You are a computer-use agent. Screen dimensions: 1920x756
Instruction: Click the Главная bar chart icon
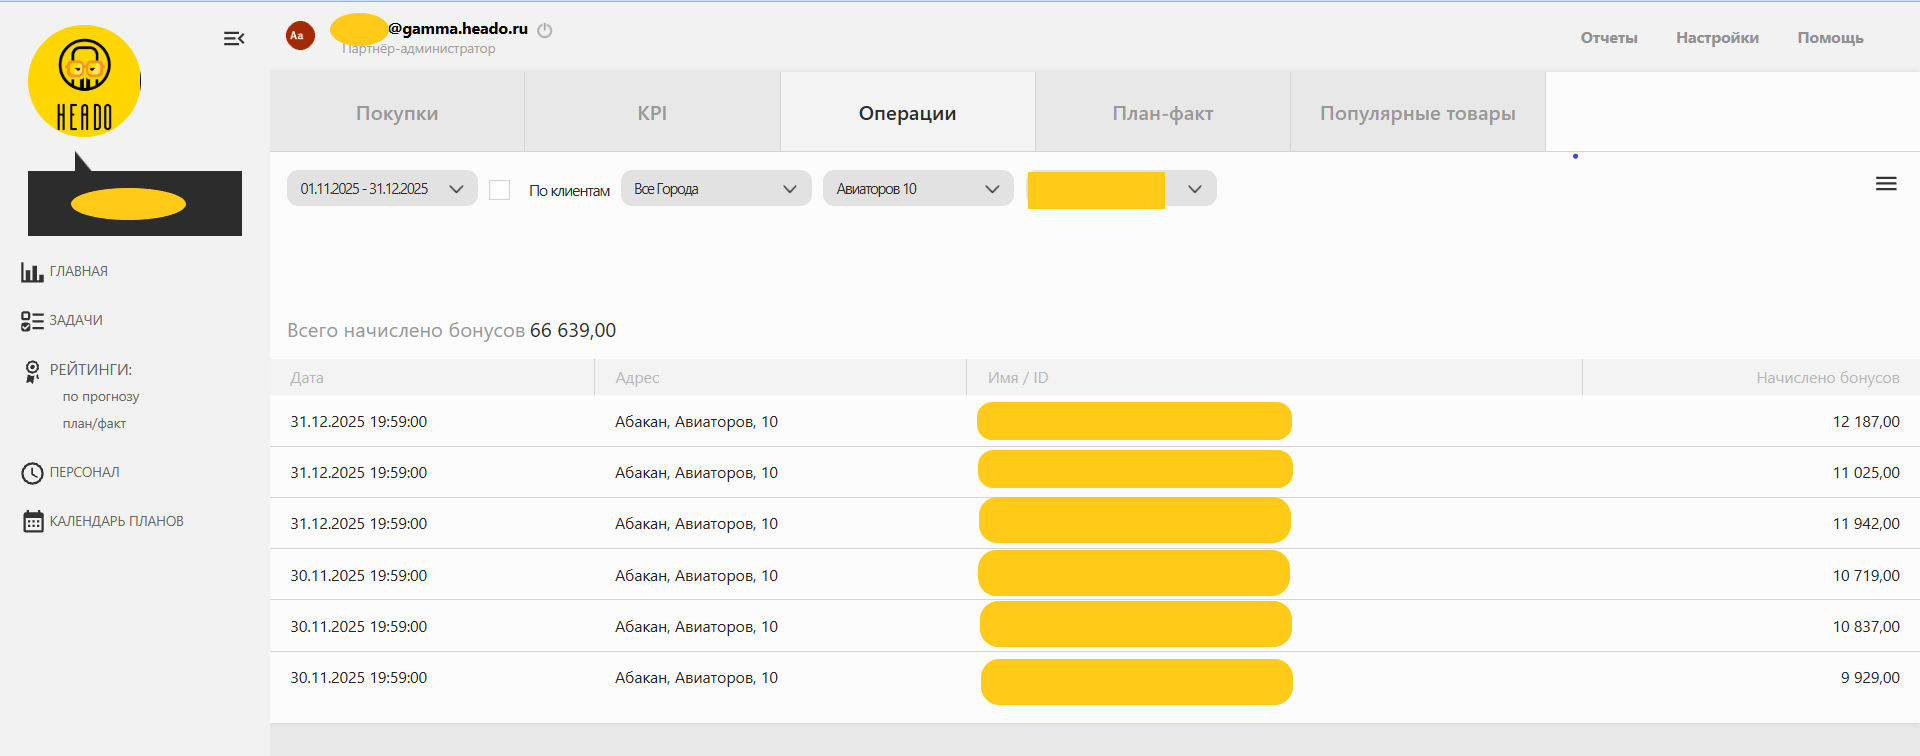(x=32, y=272)
